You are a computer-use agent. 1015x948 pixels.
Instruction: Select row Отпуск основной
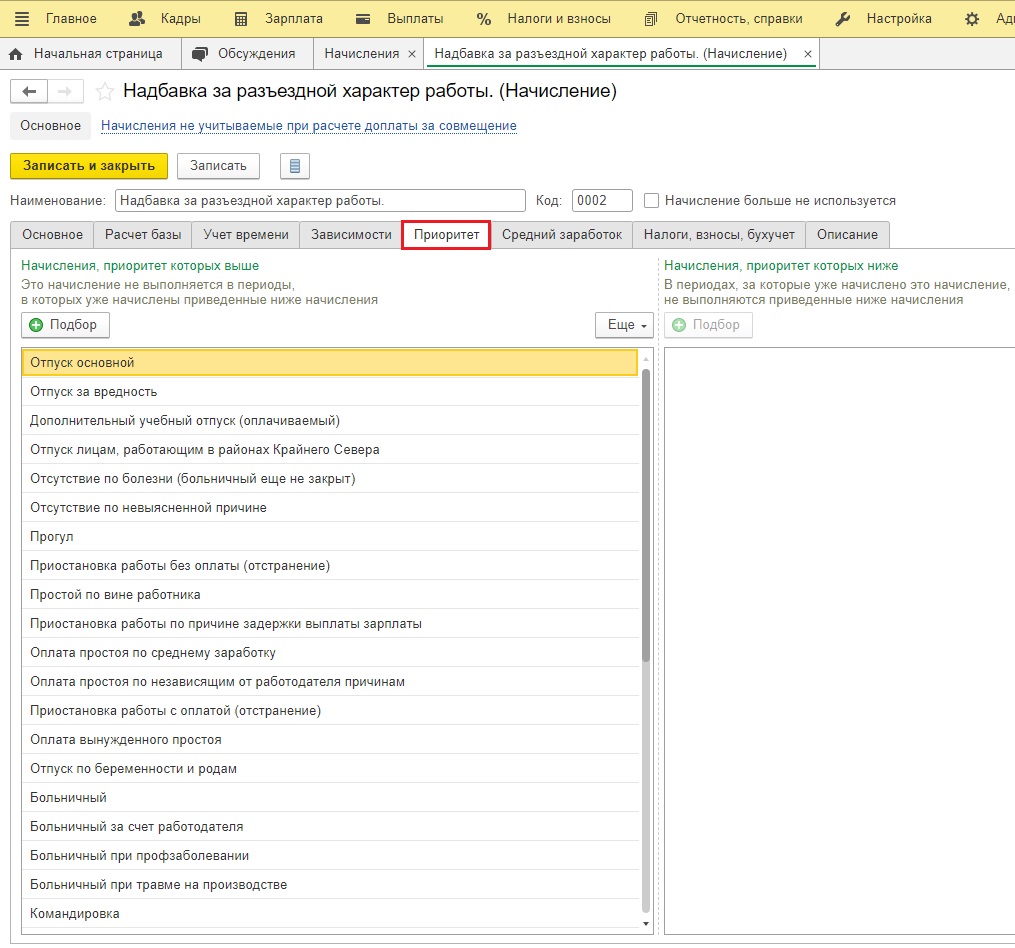(330, 363)
